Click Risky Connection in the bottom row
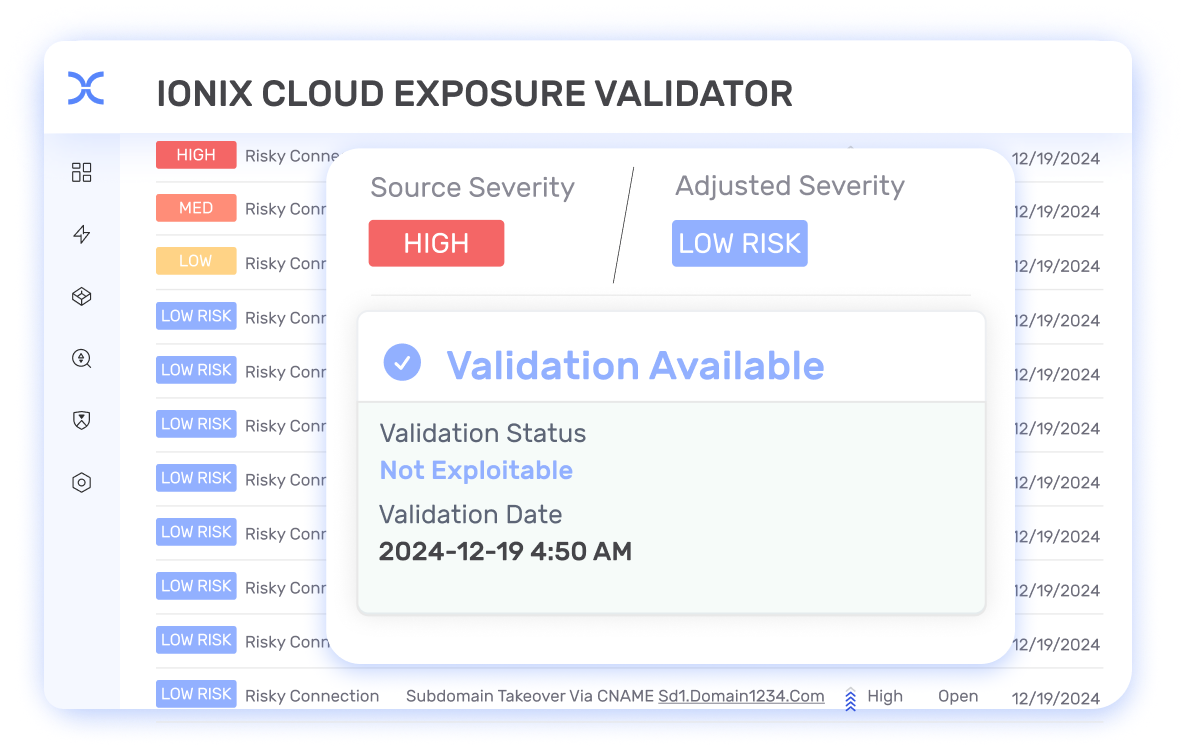This screenshot has width=1186, height=746. (x=312, y=696)
